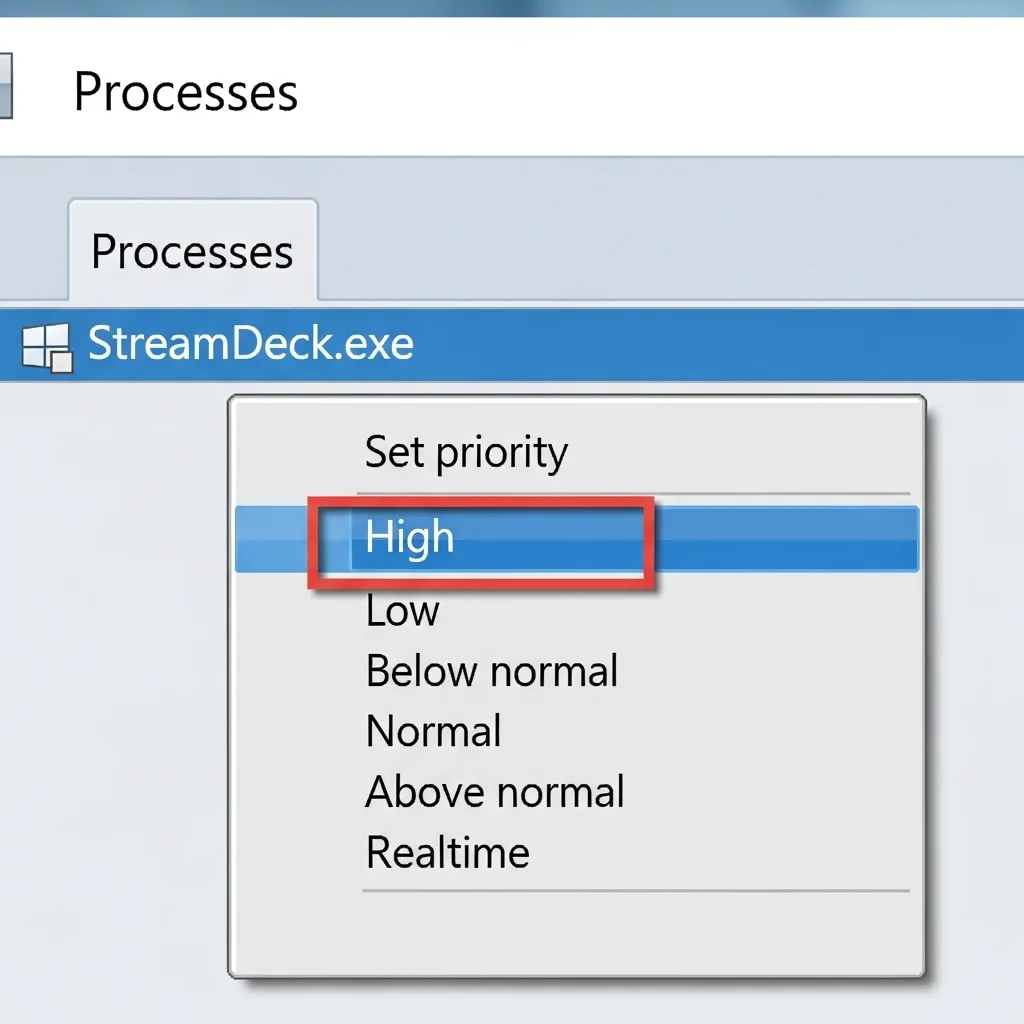
Task: Set priority to Low
Action: click(x=402, y=610)
